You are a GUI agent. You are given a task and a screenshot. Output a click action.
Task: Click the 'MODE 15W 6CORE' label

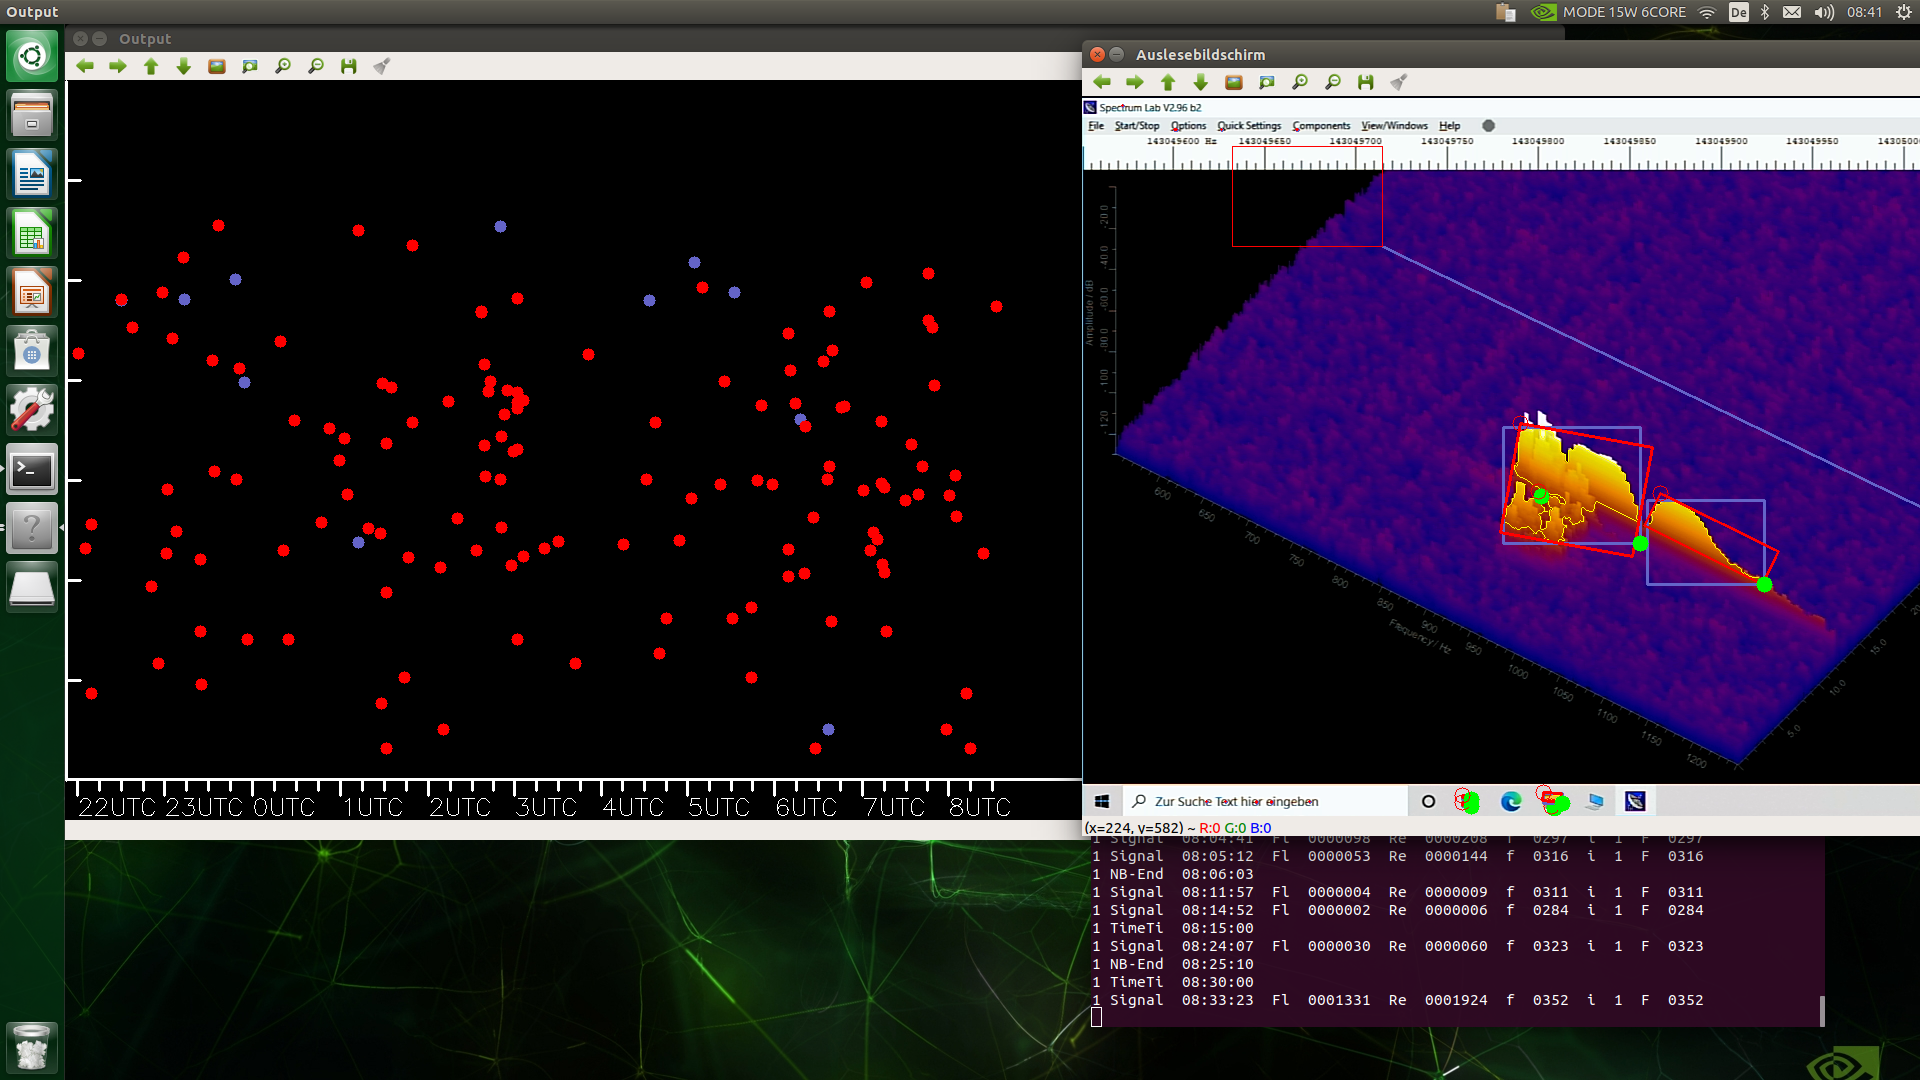(x=1624, y=12)
